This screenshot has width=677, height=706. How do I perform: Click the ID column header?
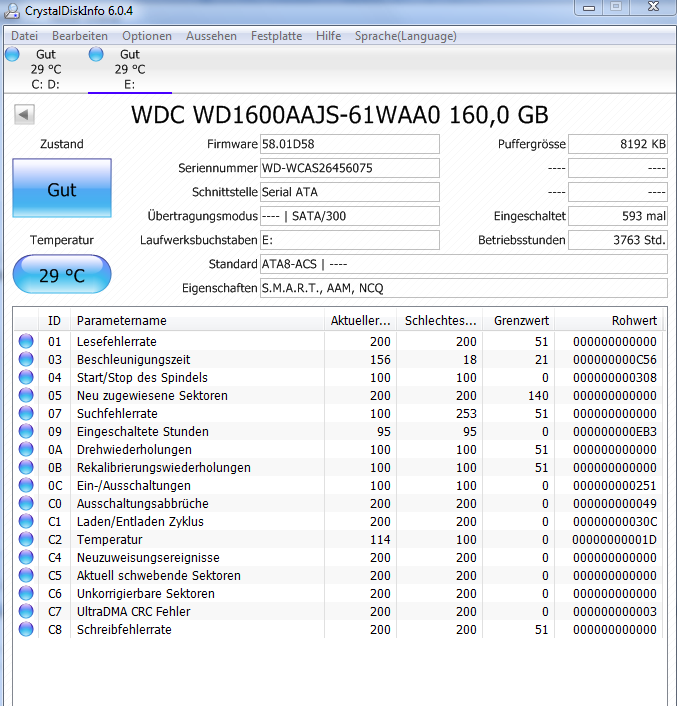tap(54, 321)
